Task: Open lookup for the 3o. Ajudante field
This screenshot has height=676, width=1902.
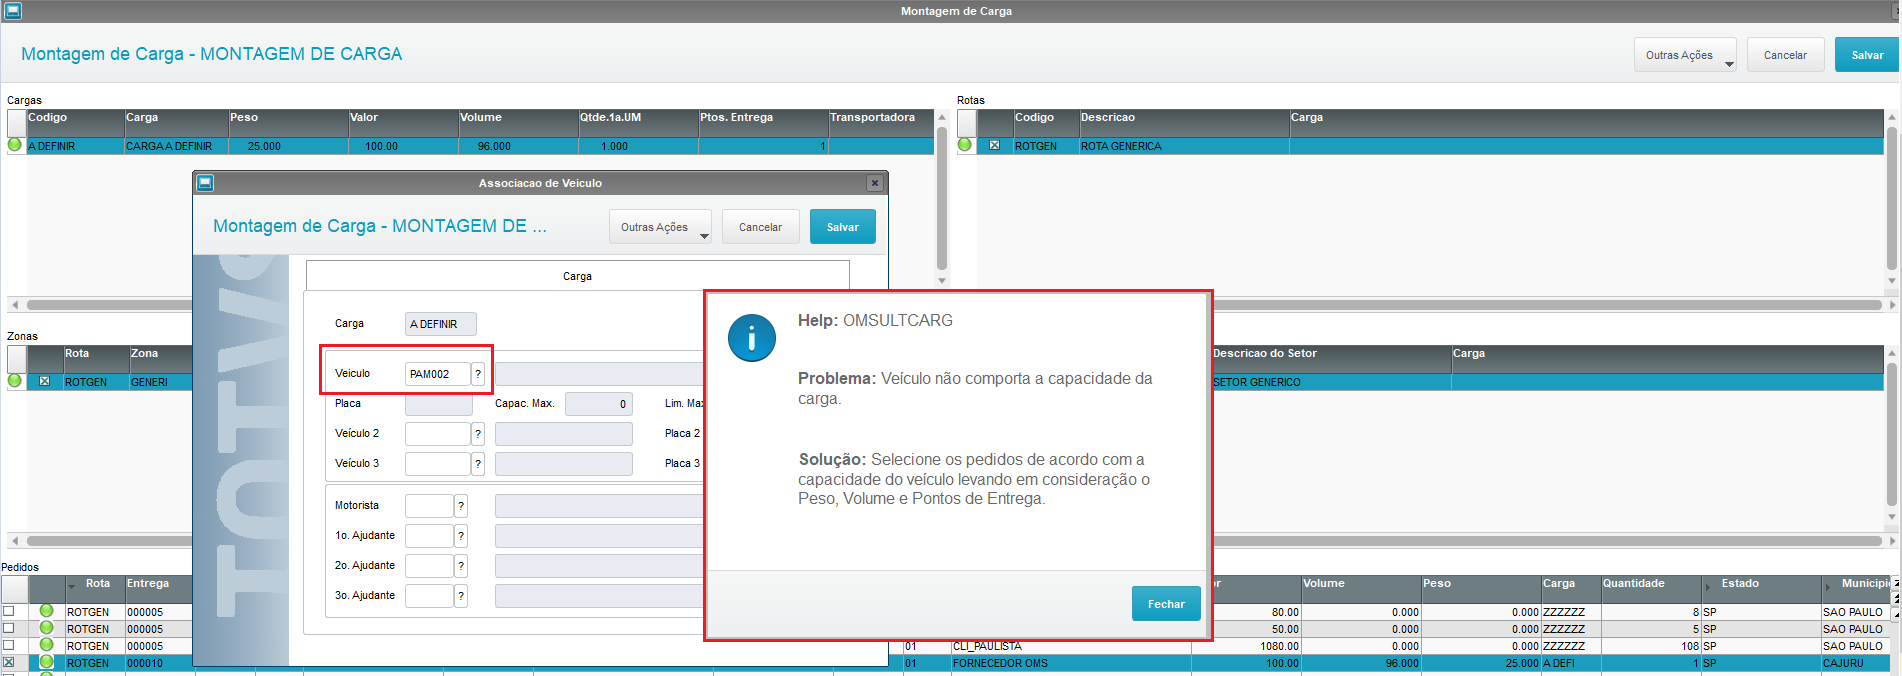Action: click(461, 596)
